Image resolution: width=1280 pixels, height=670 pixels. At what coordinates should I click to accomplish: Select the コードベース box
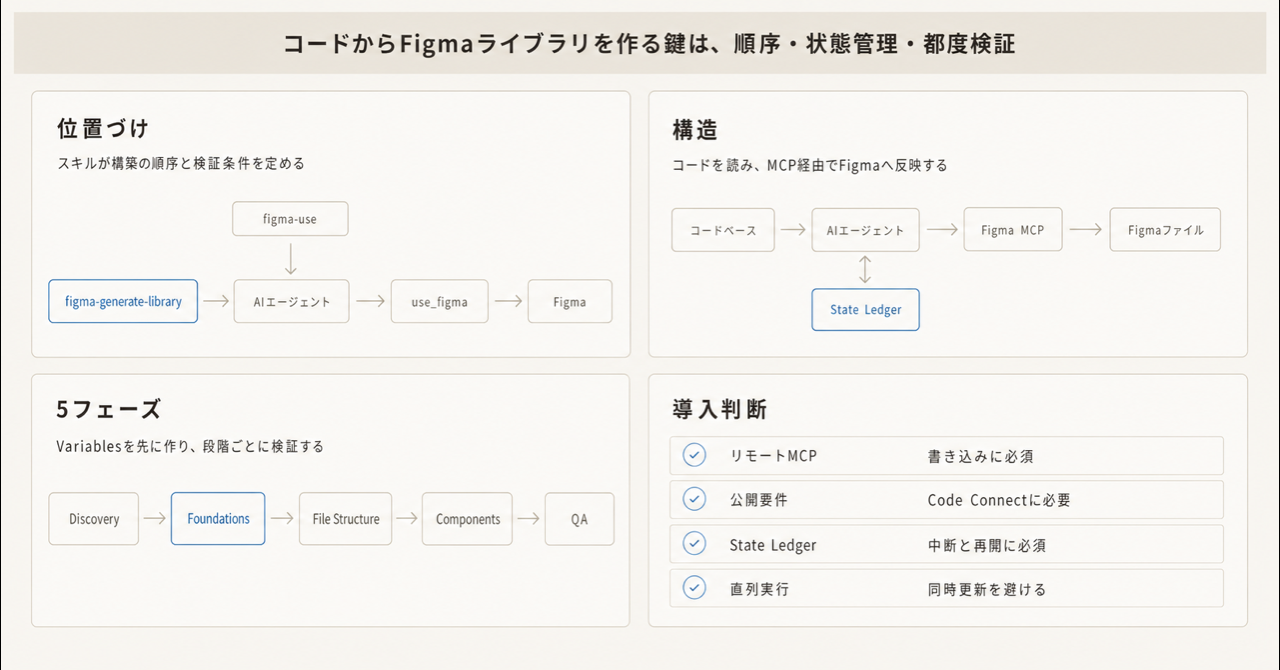[723, 230]
